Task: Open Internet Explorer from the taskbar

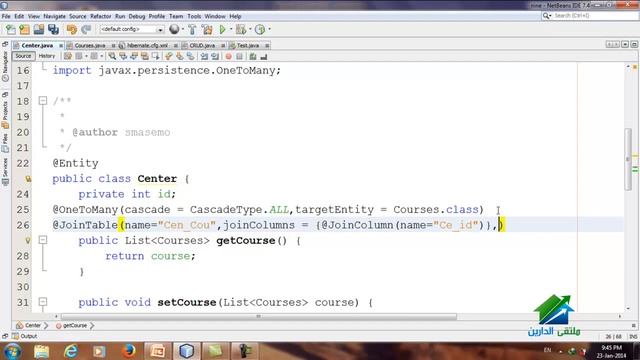Action: pos(71,351)
